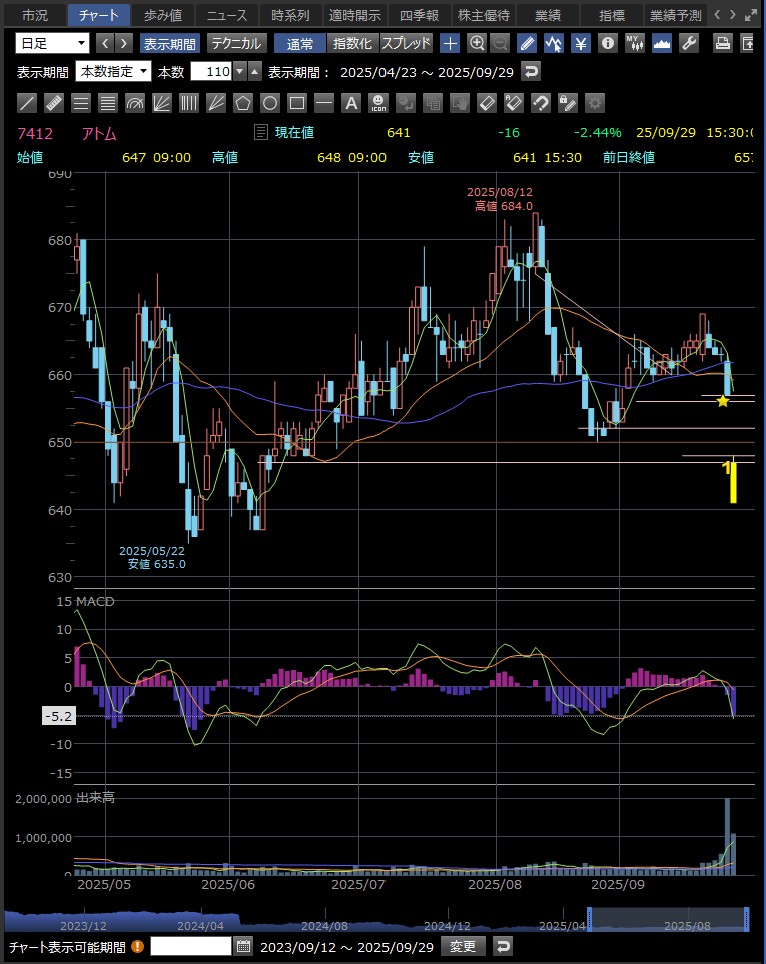Click the yen symbol icon
Image resolution: width=766 pixels, height=964 pixels.
pyautogui.click(x=581, y=43)
